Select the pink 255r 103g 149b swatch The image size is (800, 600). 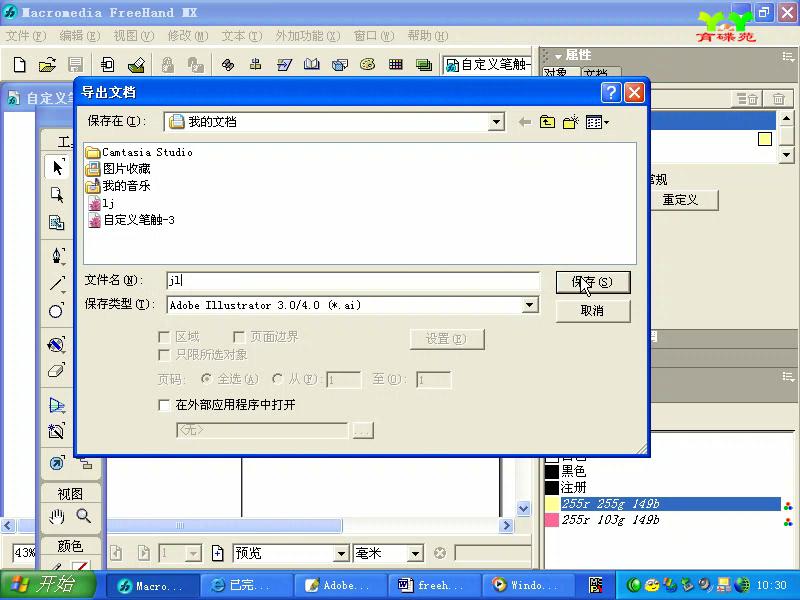click(x=663, y=520)
